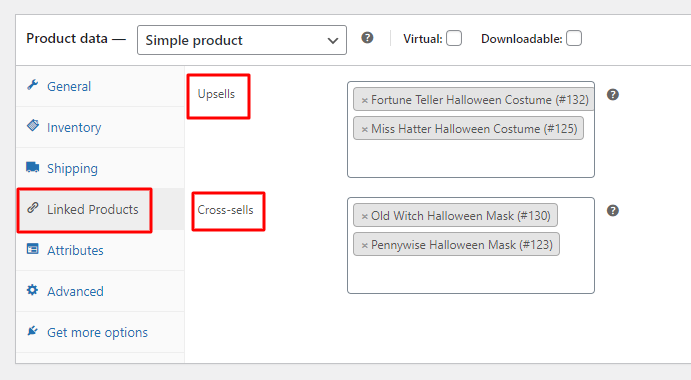Click the Upsells field label
Image resolution: width=691 pixels, height=380 pixels.
click(x=216, y=94)
